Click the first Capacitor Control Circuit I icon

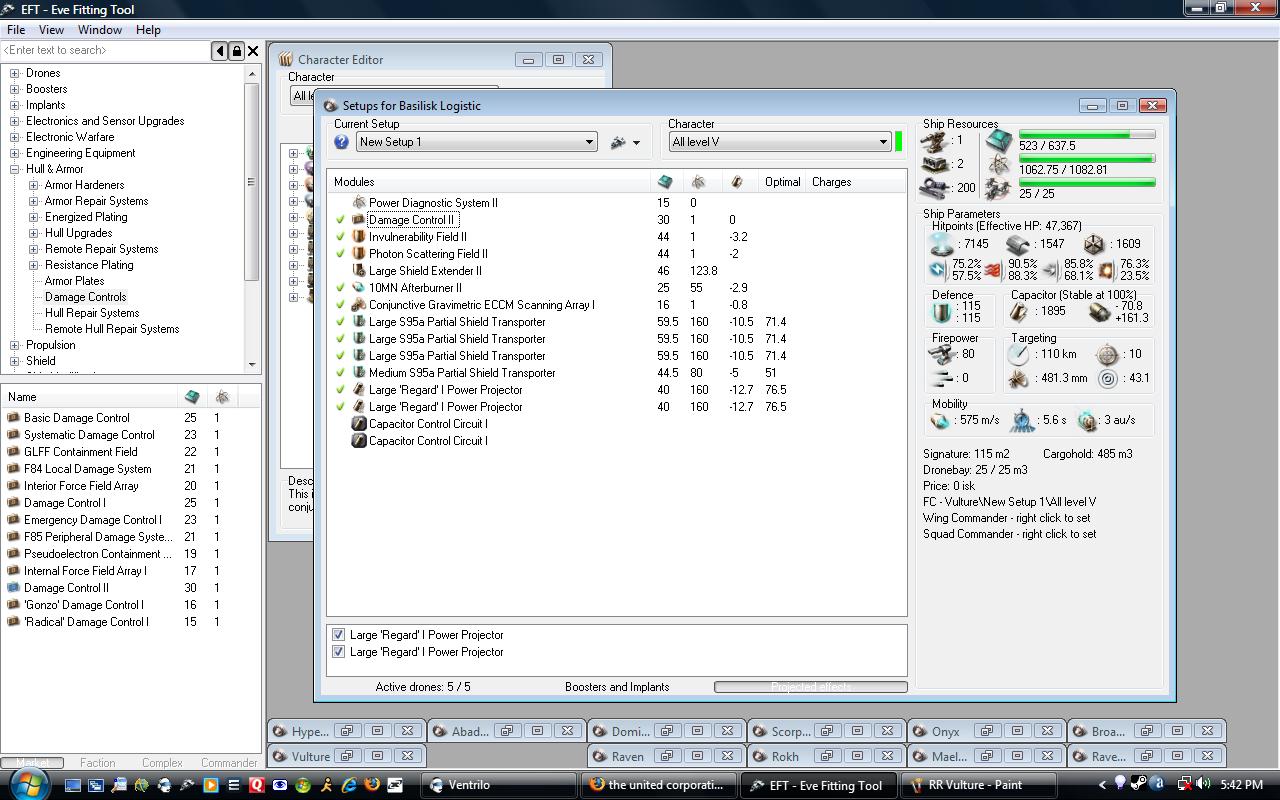[358, 424]
